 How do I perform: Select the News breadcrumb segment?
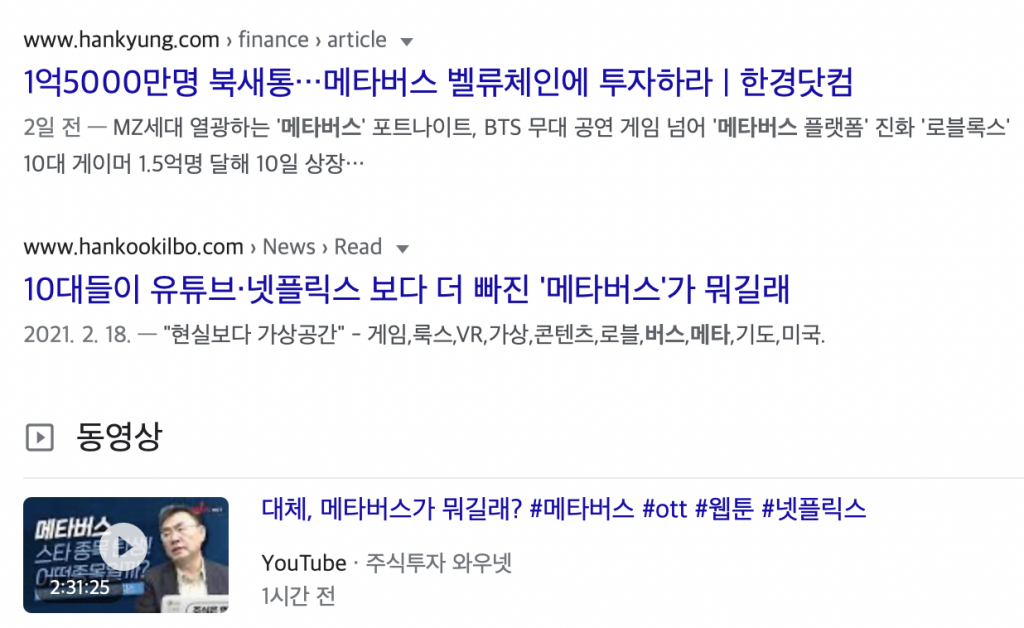coord(289,247)
